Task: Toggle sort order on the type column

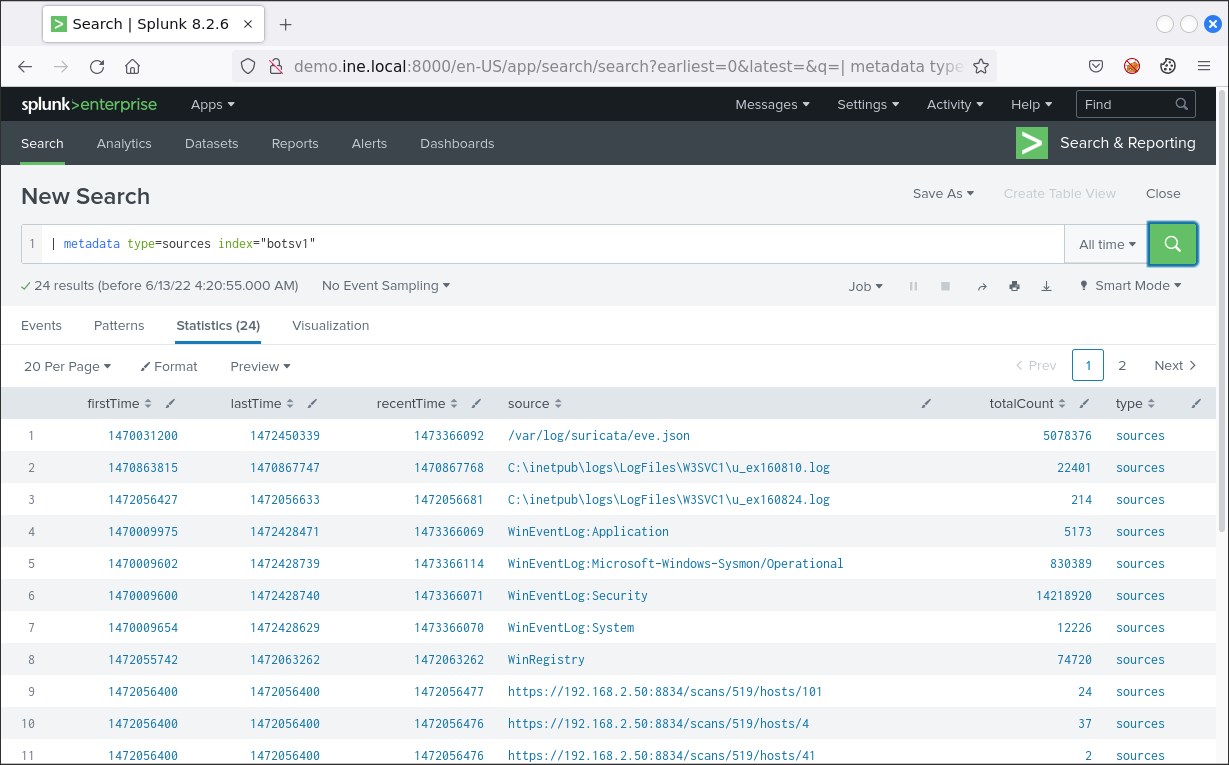Action: point(1135,404)
